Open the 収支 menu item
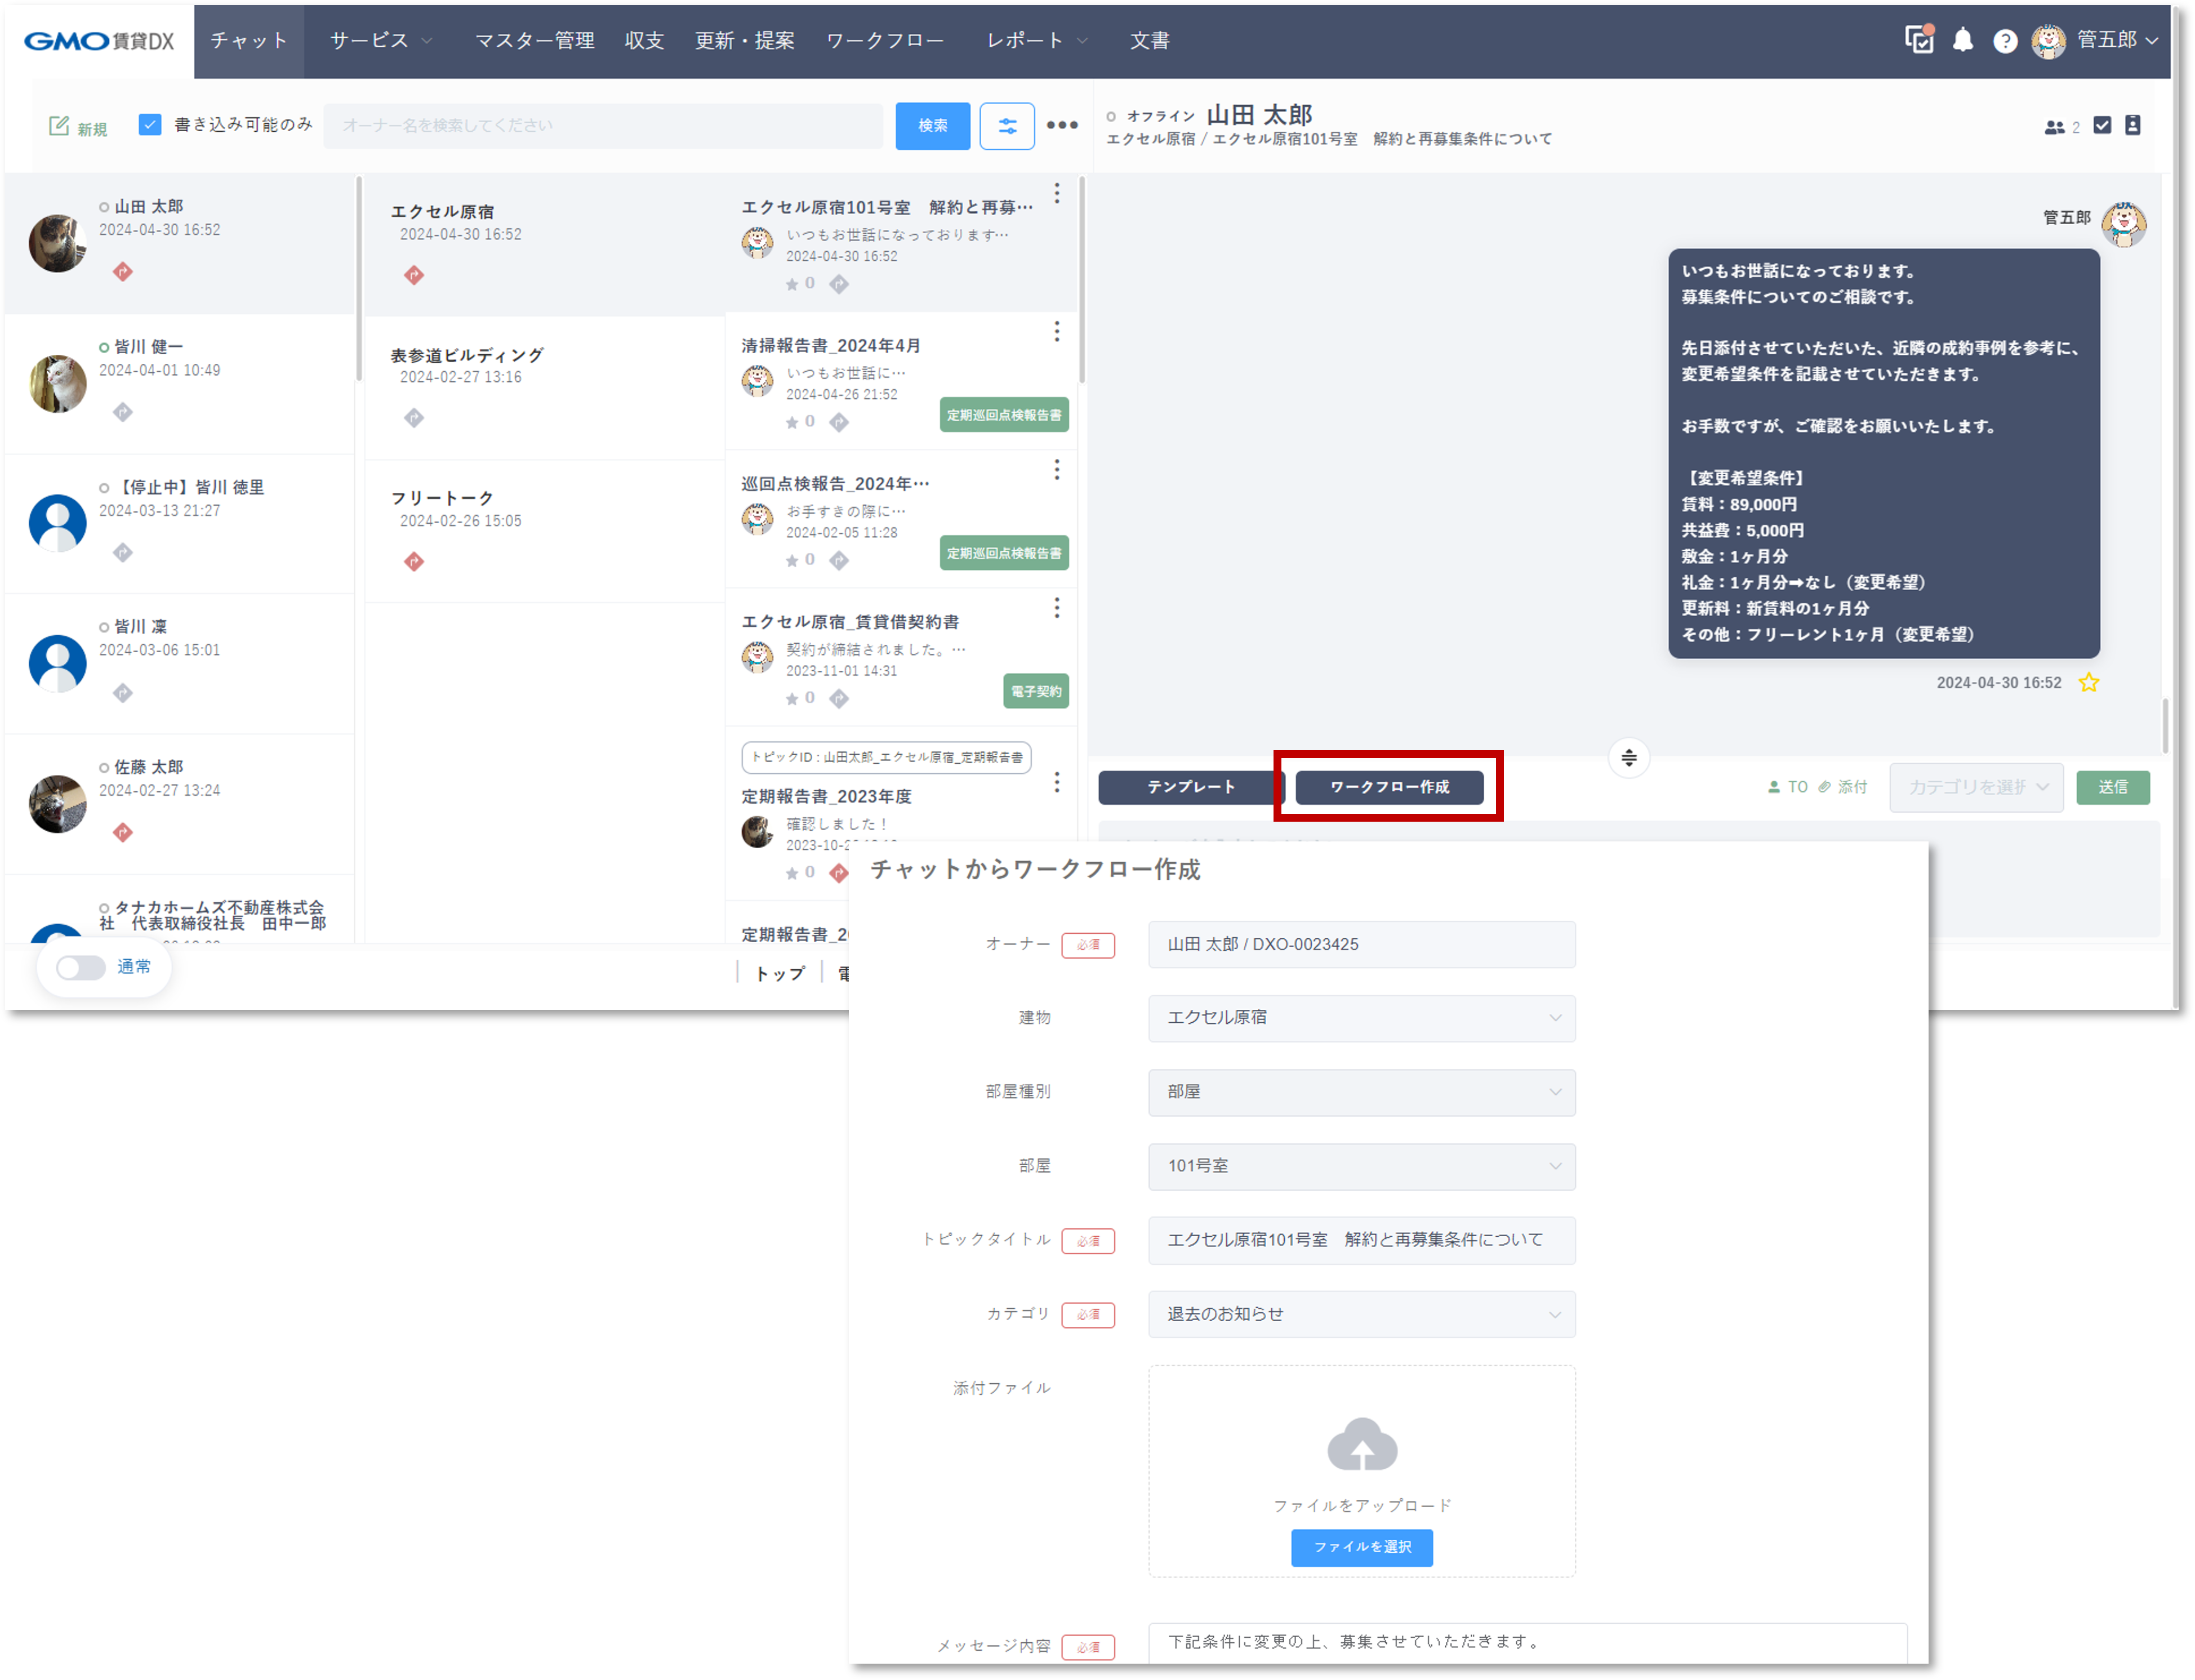This screenshot has height=1680, width=2195. pyautogui.click(x=644, y=41)
